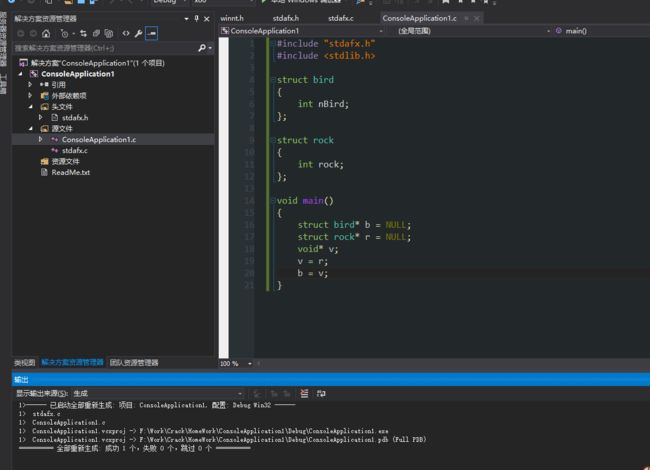Collapse all items in Solution Explorer
650x470 pixels.
96,34
